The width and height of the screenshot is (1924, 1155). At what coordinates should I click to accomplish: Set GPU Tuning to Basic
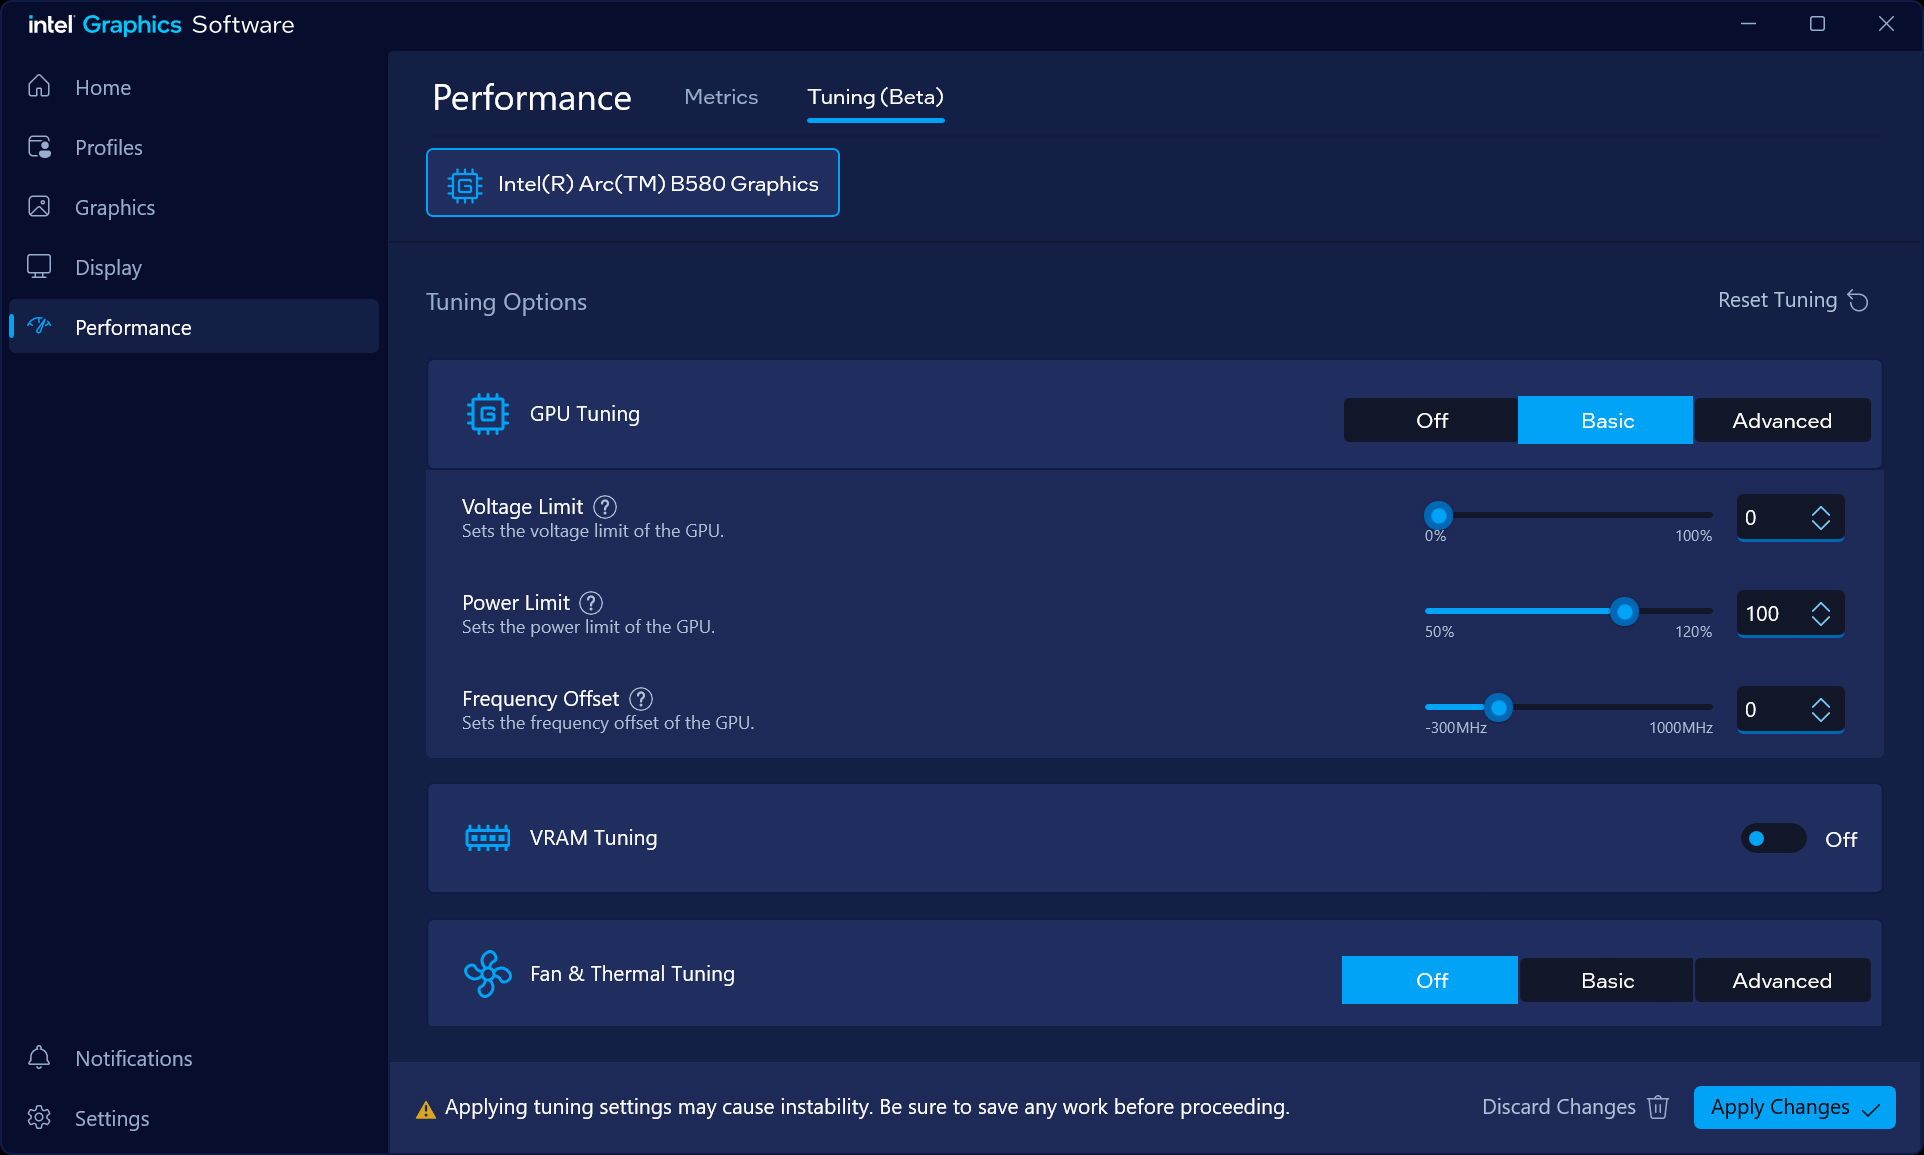1606,420
